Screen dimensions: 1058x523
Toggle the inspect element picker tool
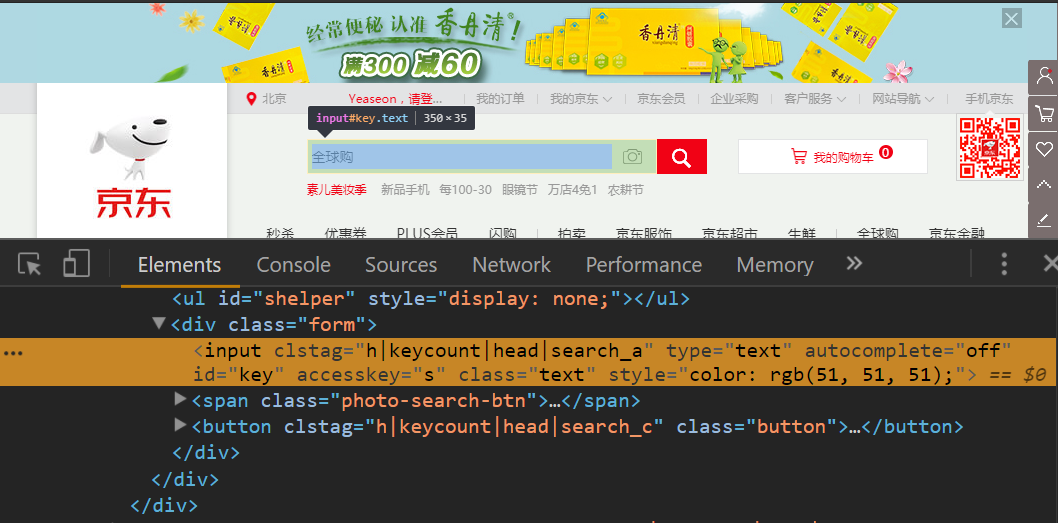coord(30,264)
